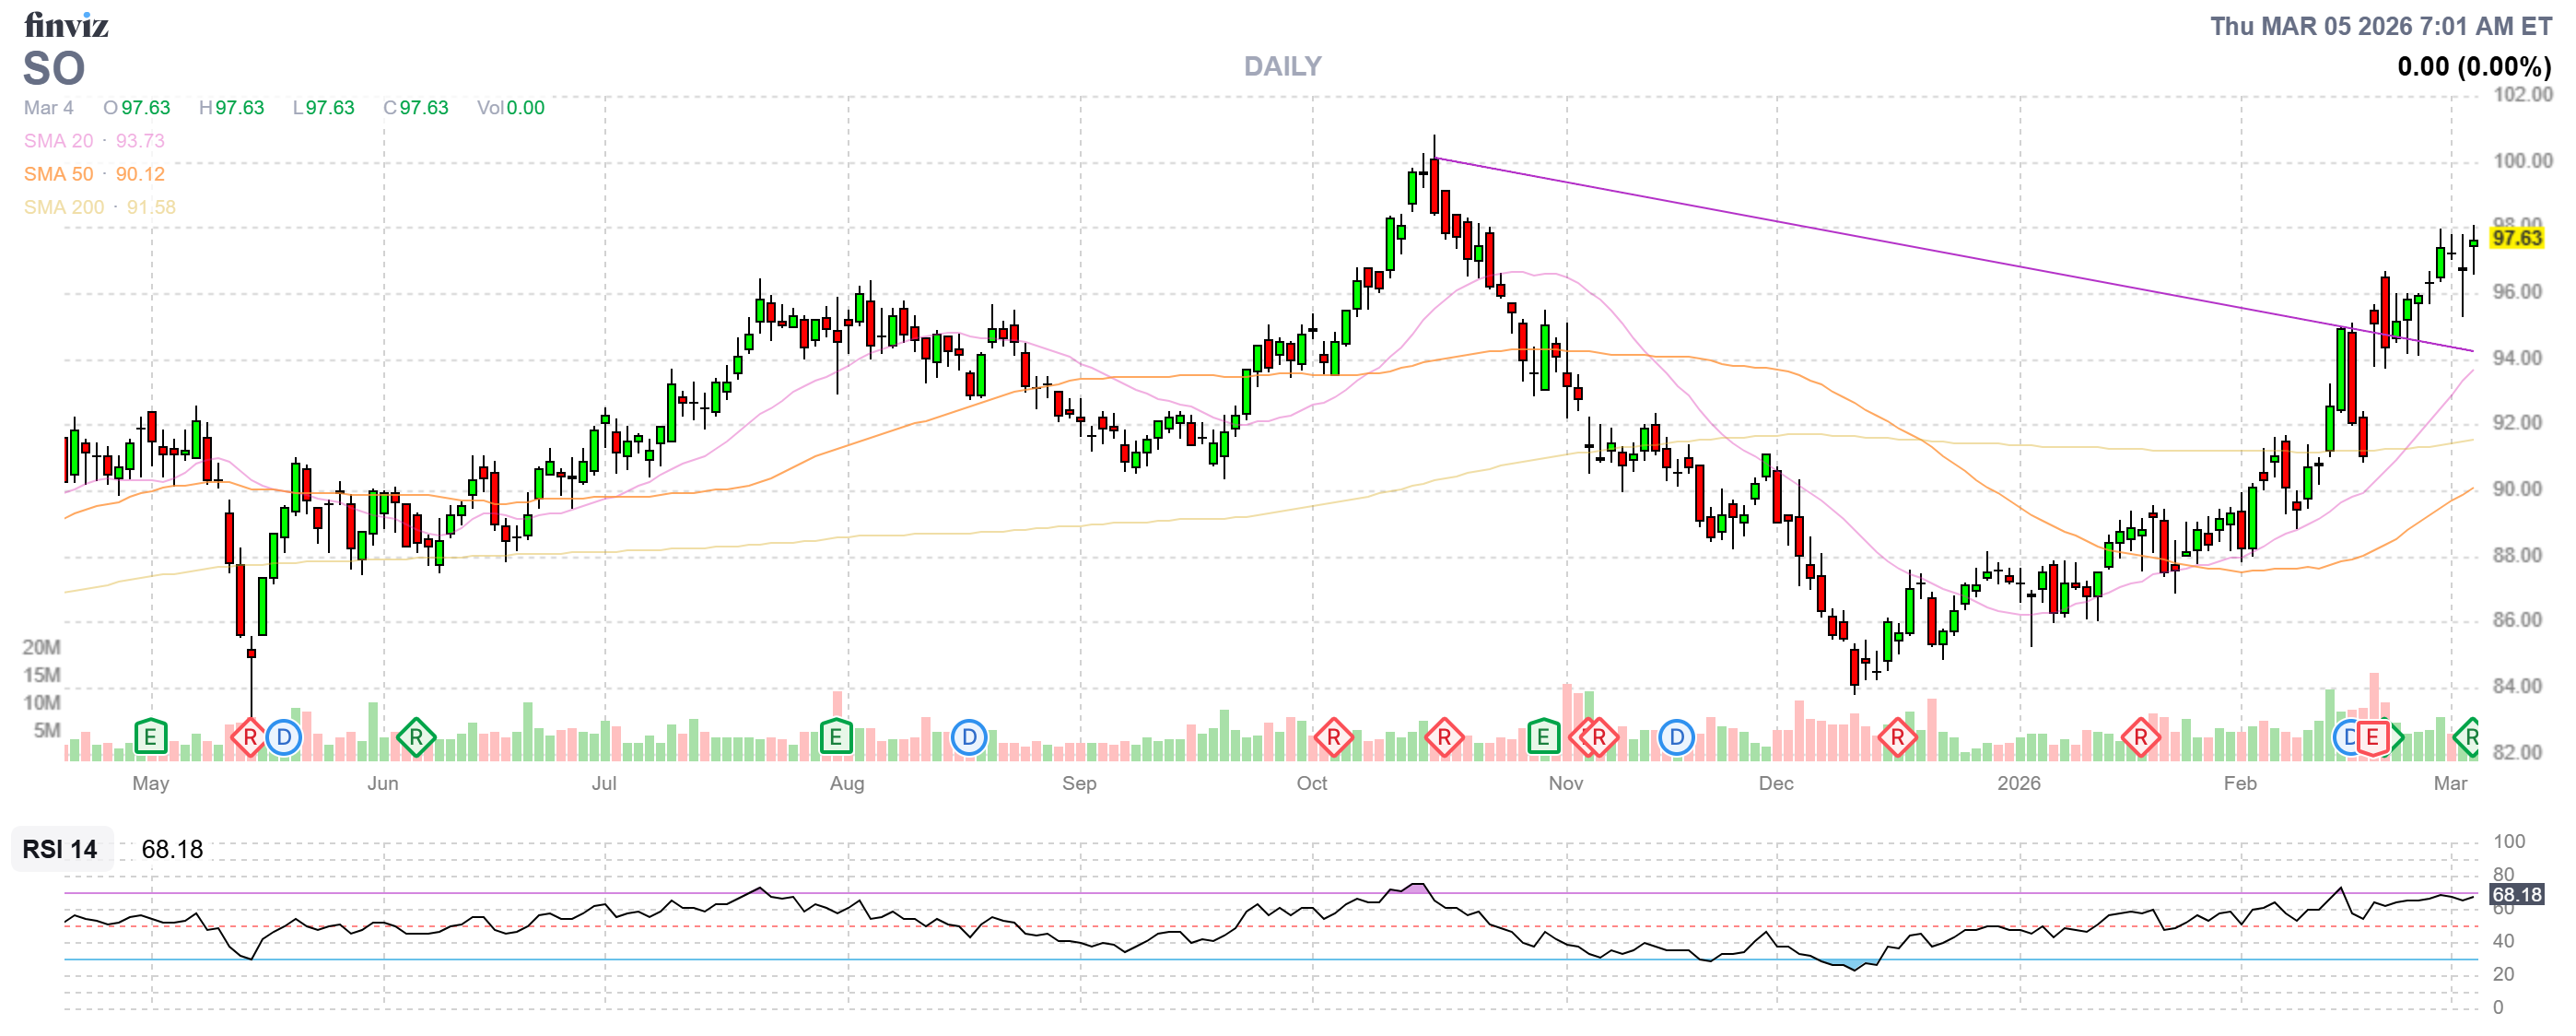Image resolution: width=2576 pixels, height=1036 pixels.
Task: Click the SMA 20 indicator label
Action: pyautogui.click(x=58, y=141)
